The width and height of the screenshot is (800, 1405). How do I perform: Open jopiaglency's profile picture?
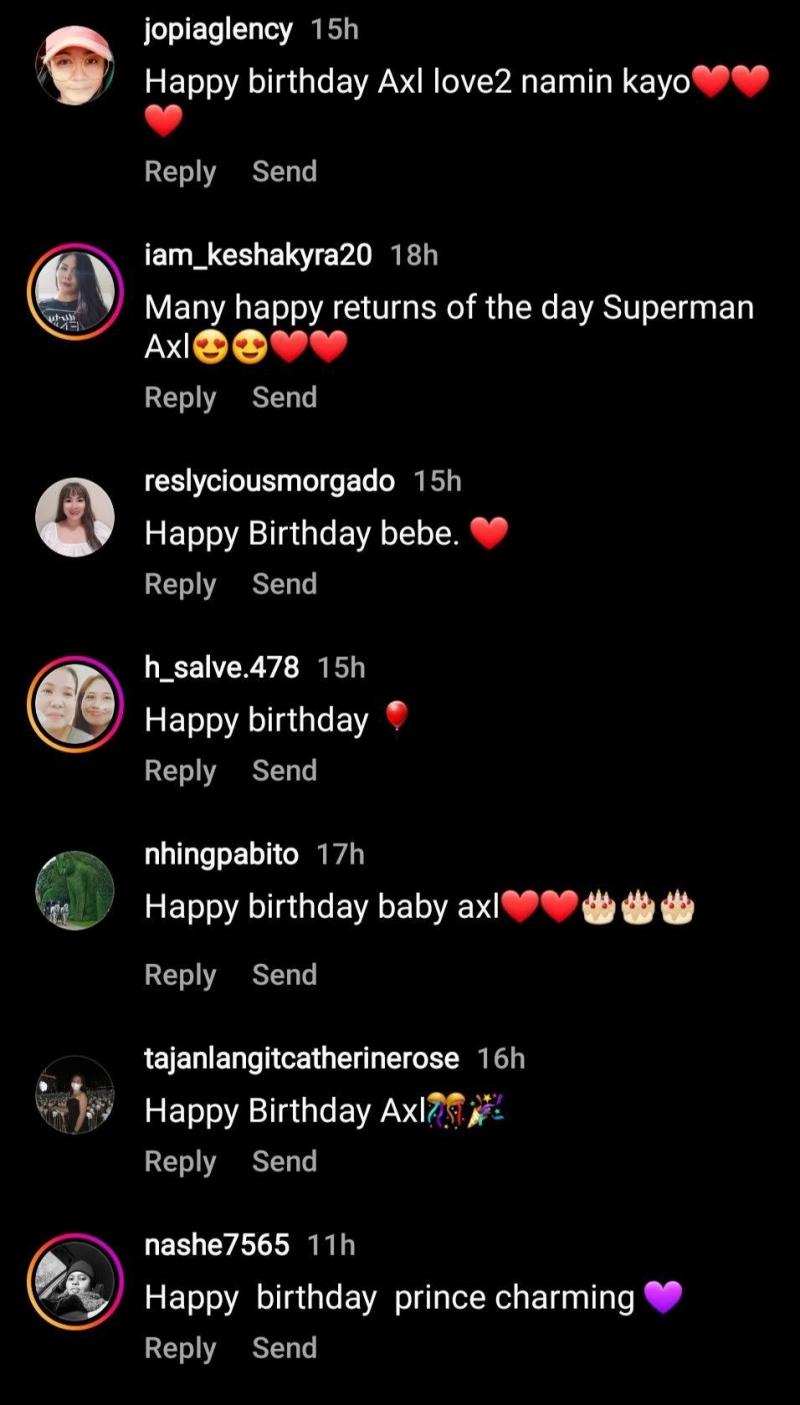(x=75, y=66)
